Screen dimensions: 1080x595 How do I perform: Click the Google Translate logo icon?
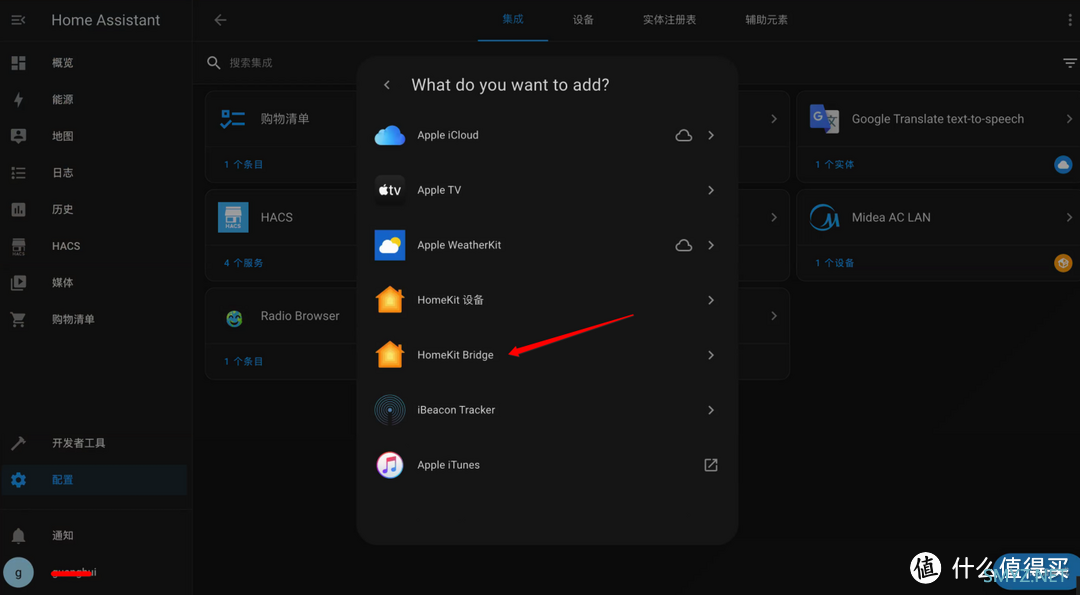tap(824, 118)
